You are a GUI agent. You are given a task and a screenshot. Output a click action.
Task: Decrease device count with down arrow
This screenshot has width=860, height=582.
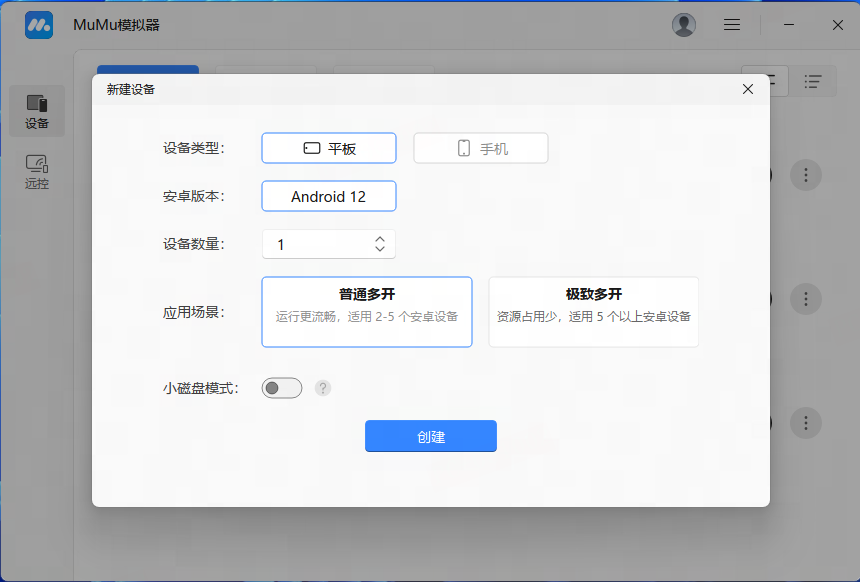click(380, 249)
